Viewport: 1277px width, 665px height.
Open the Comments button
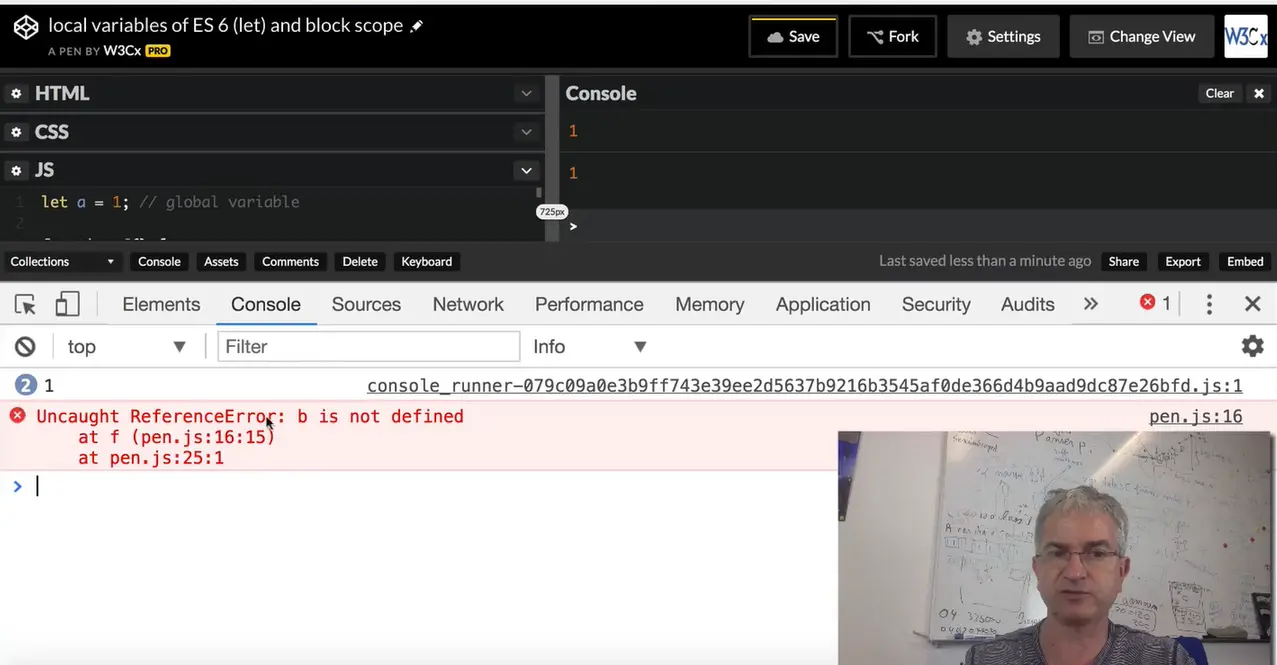pyautogui.click(x=290, y=261)
